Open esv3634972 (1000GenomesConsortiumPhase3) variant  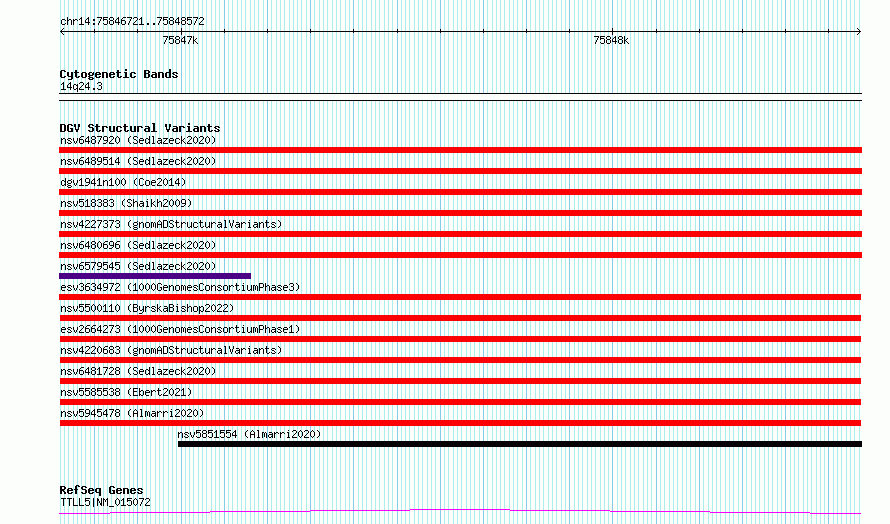(x=180, y=287)
